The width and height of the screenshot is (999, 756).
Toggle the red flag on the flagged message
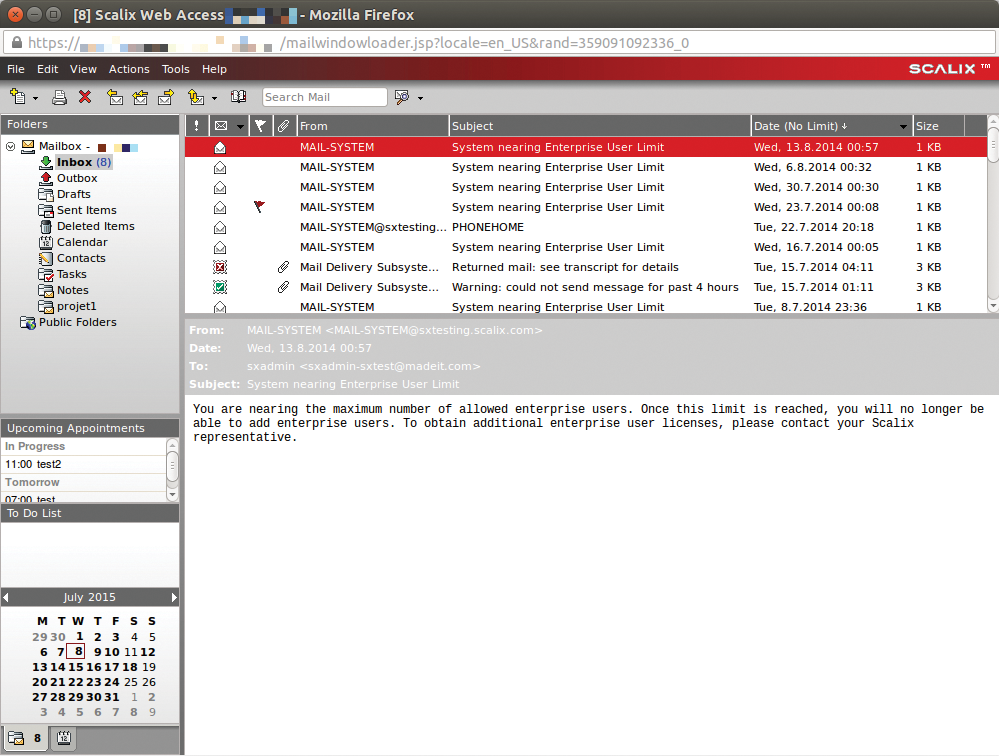click(x=259, y=207)
